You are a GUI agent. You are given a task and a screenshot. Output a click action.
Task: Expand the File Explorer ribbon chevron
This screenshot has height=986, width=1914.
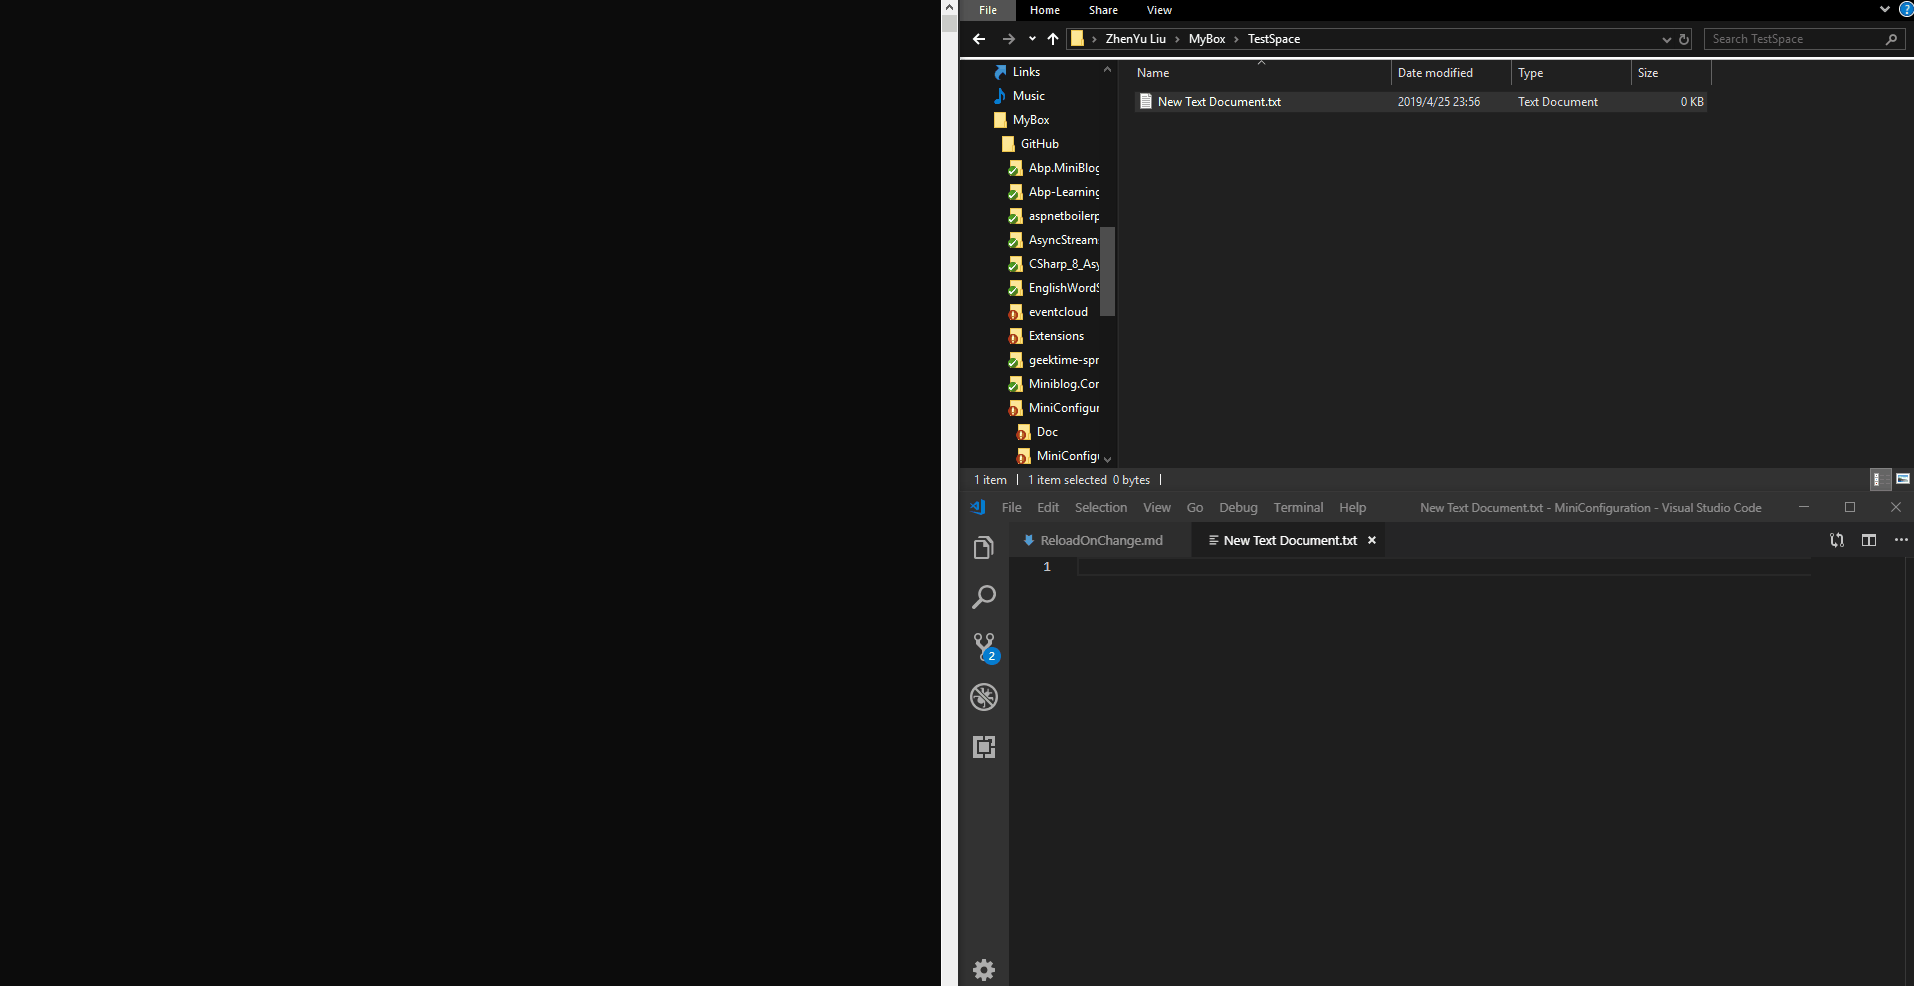point(1885,9)
